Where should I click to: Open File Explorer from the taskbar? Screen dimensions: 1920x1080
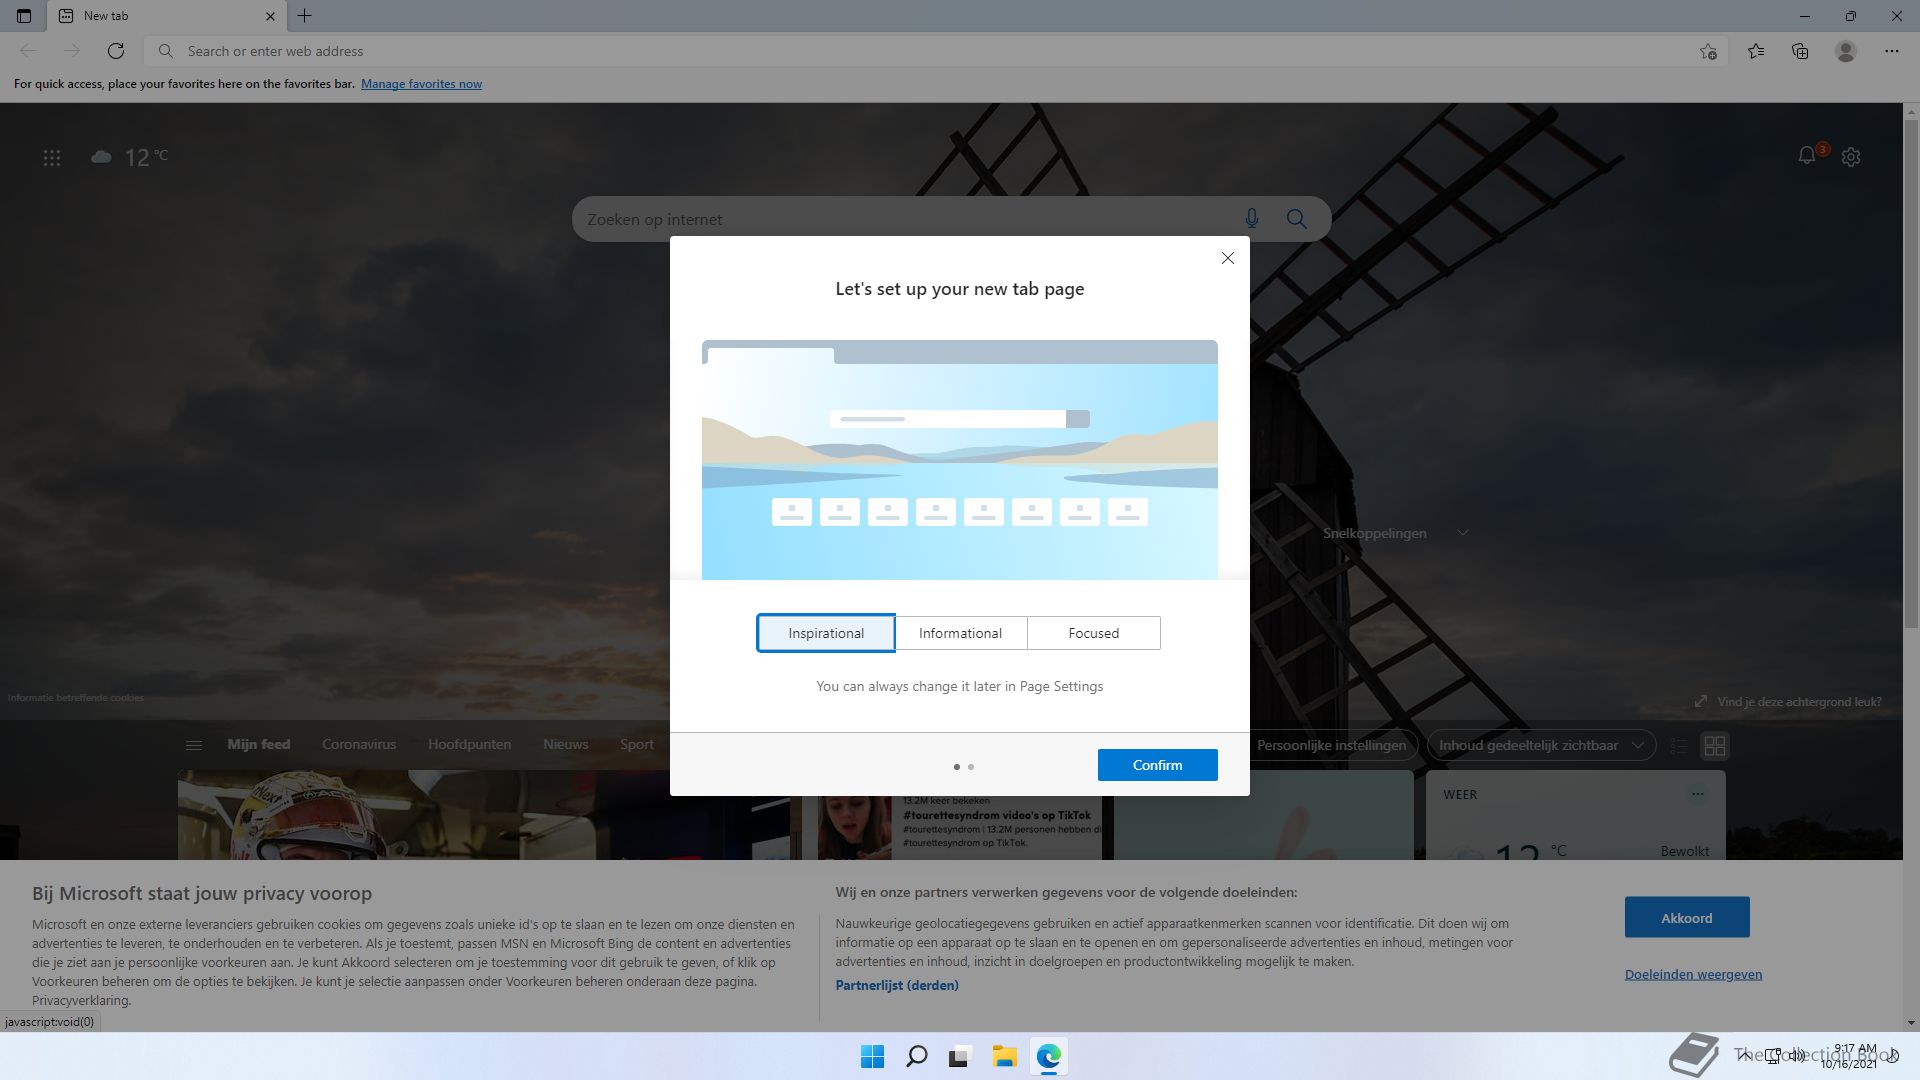[x=1004, y=1056]
